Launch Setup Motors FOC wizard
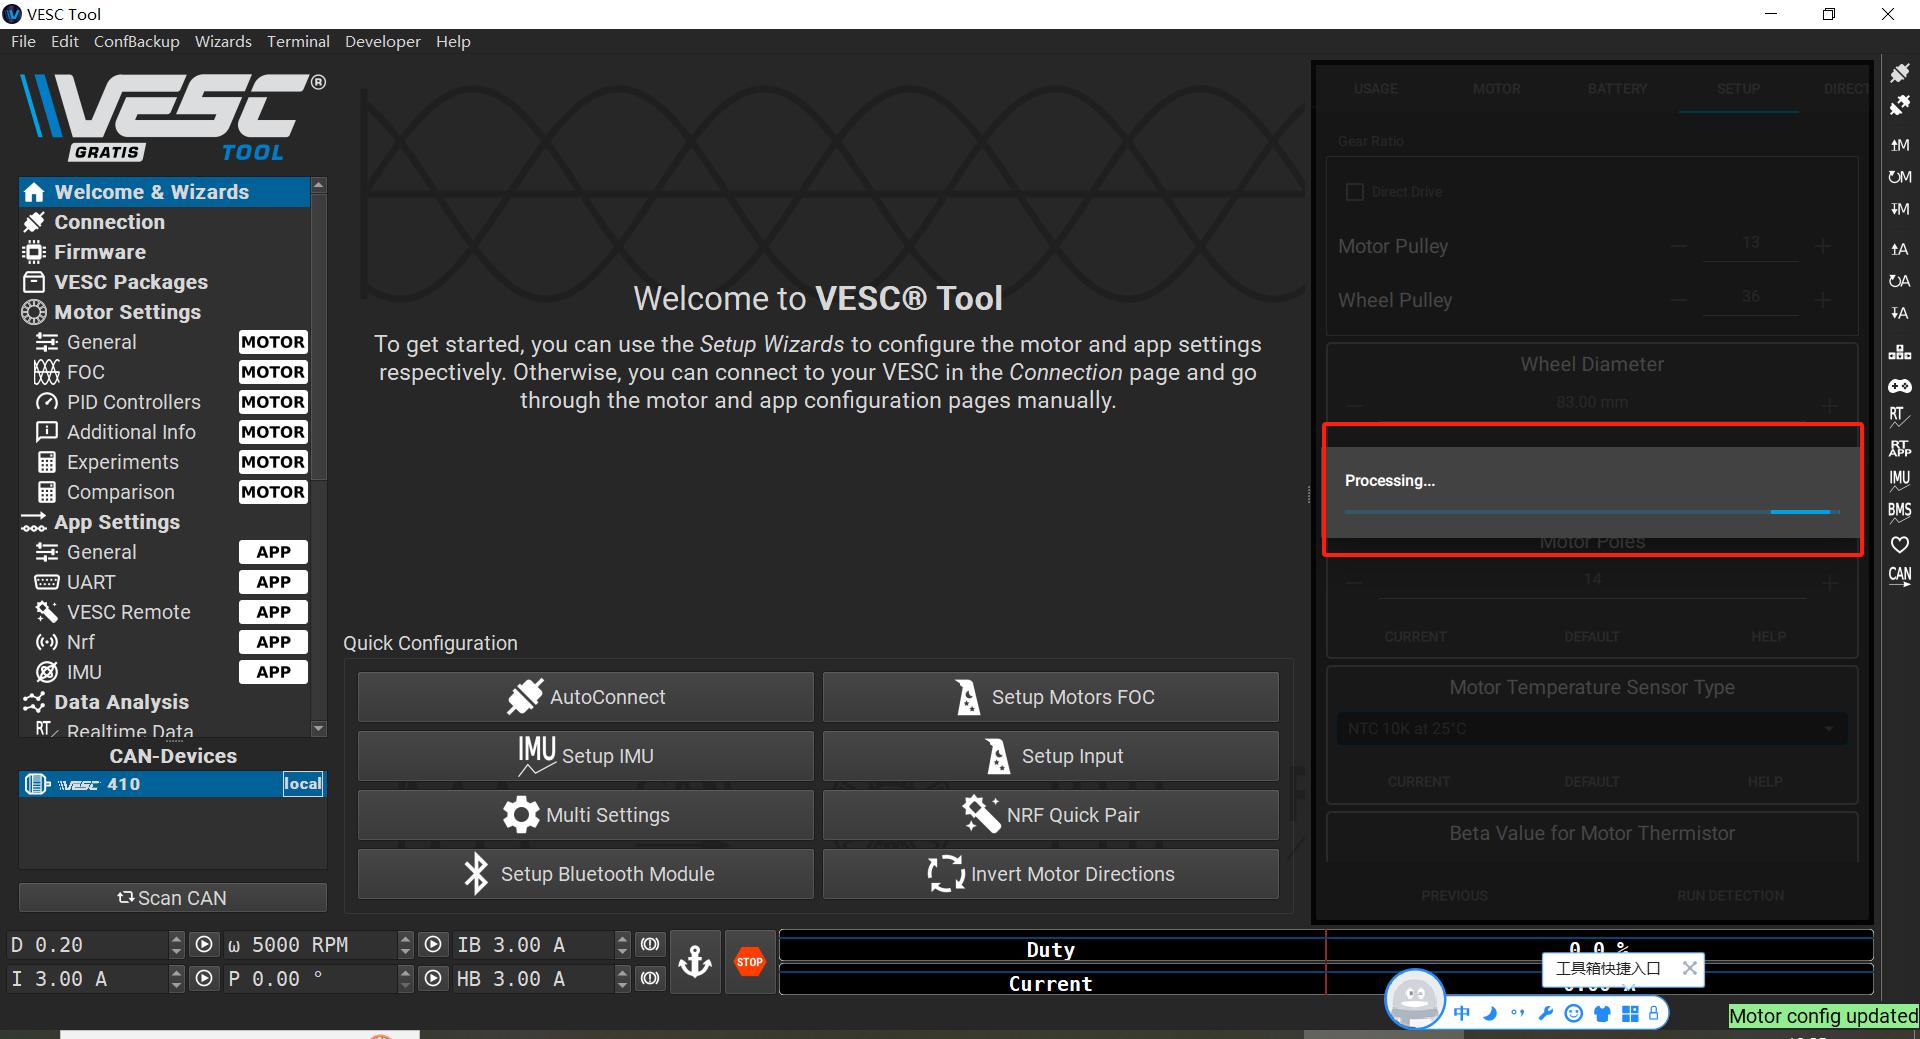The width and height of the screenshot is (1920, 1039). pyautogui.click(x=1051, y=697)
